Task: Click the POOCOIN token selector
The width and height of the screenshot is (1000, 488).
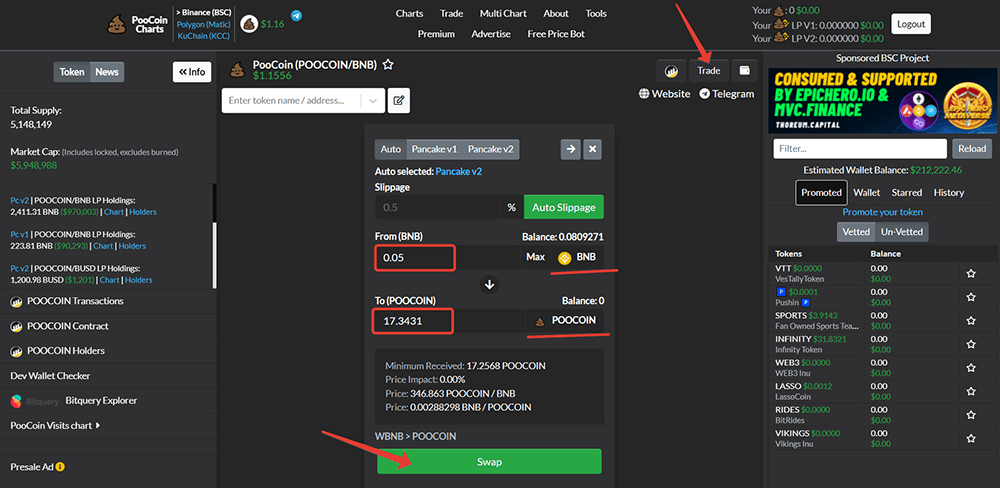Action: pyautogui.click(x=565, y=320)
